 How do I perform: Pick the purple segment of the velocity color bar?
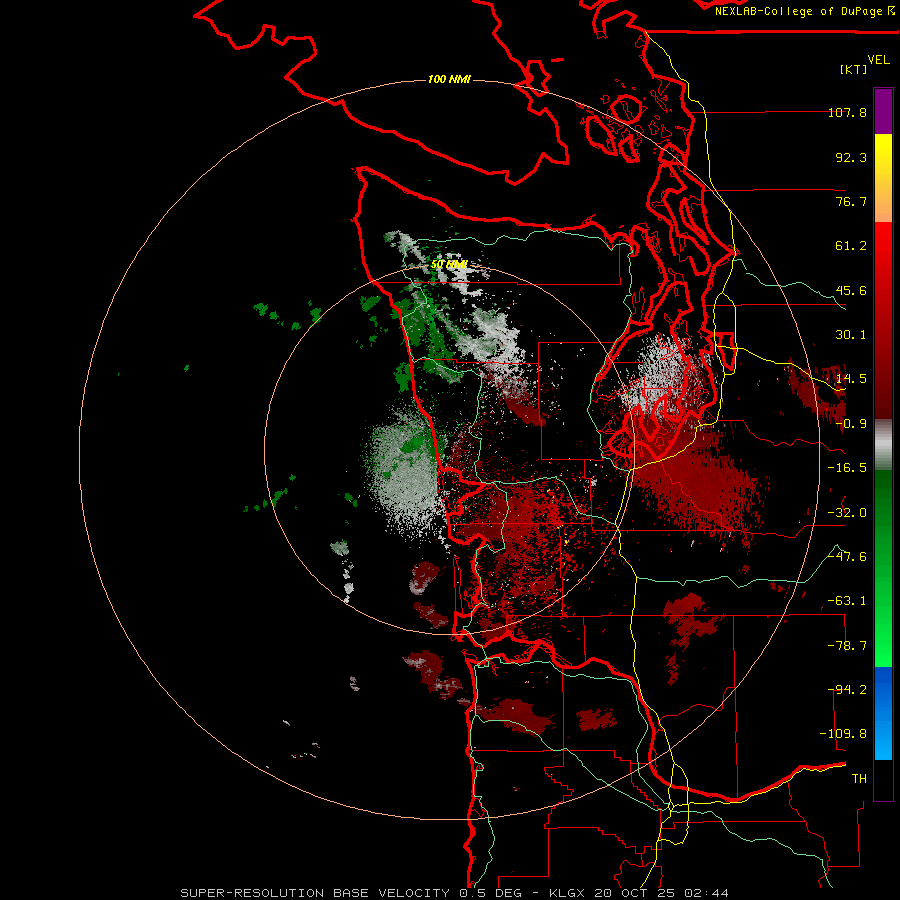click(x=883, y=111)
